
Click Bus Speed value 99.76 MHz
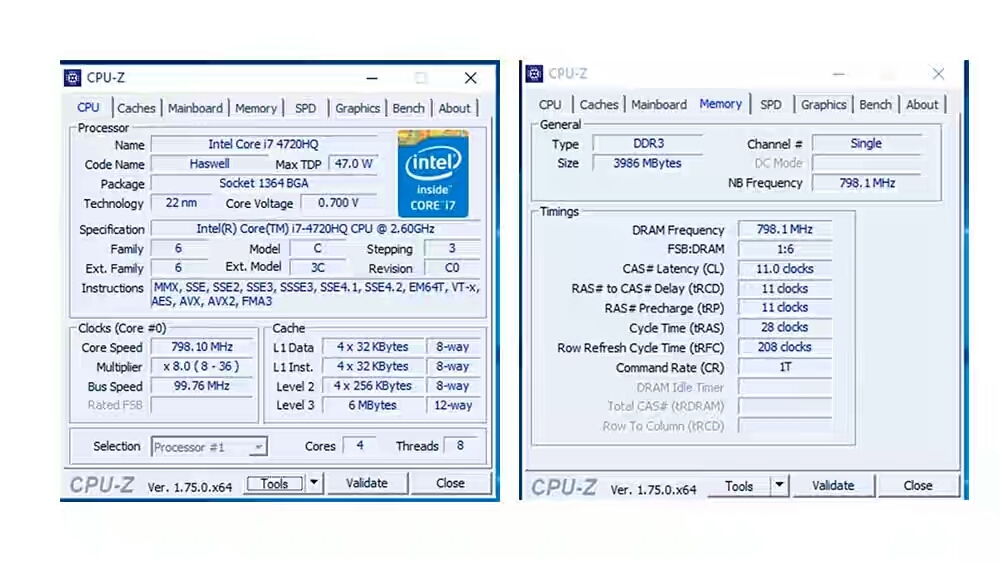click(x=202, y=386)
